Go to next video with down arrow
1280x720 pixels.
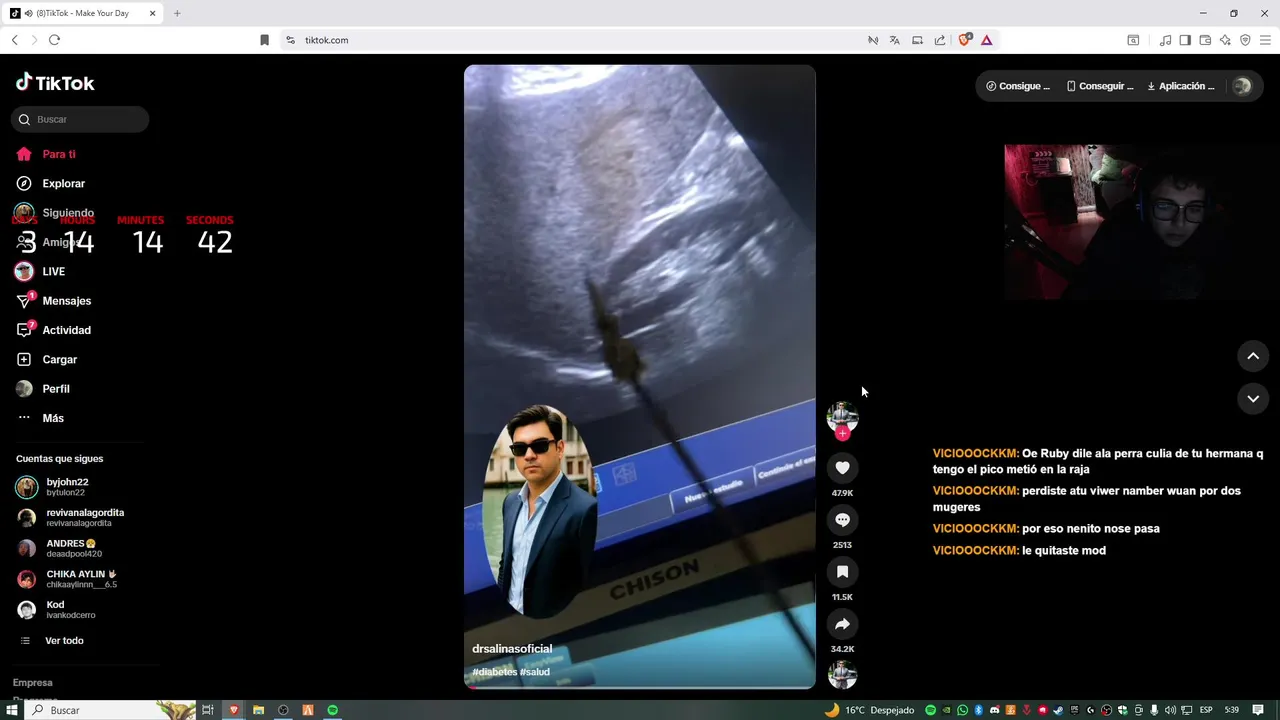click(x=1253, y=398)
